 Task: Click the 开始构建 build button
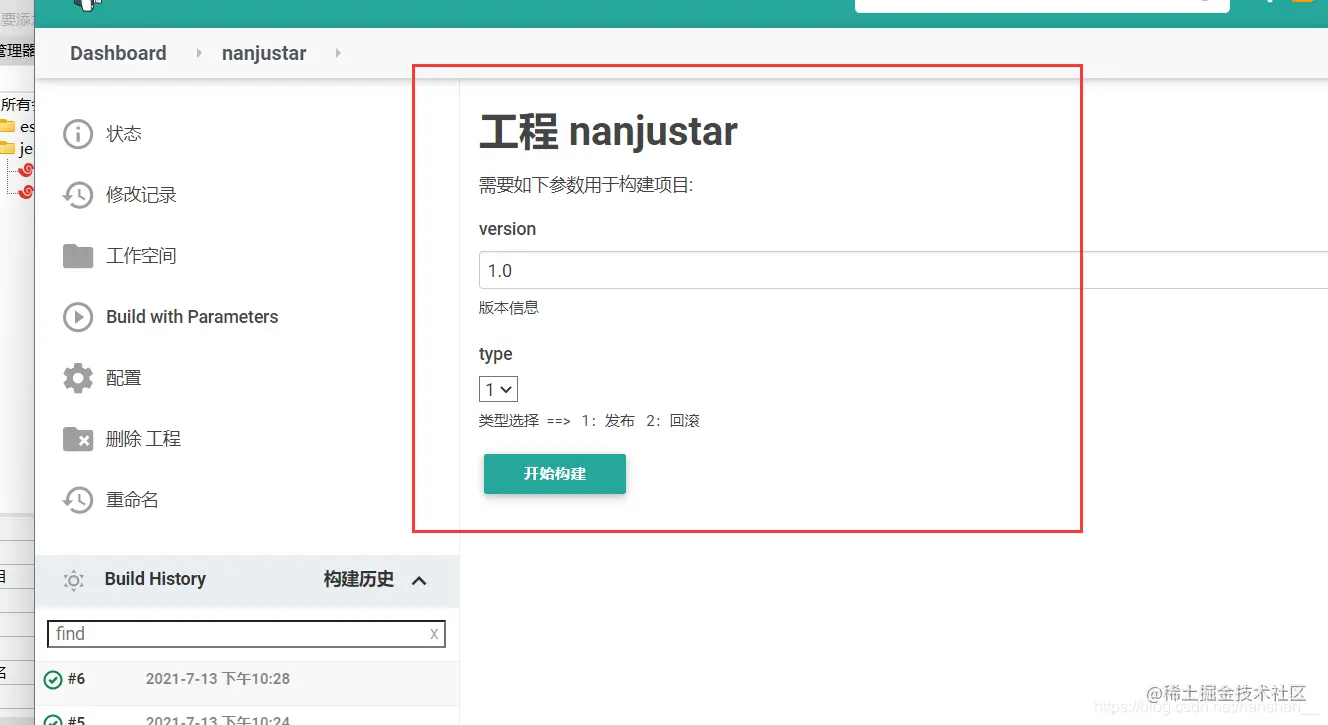point(554,474)
